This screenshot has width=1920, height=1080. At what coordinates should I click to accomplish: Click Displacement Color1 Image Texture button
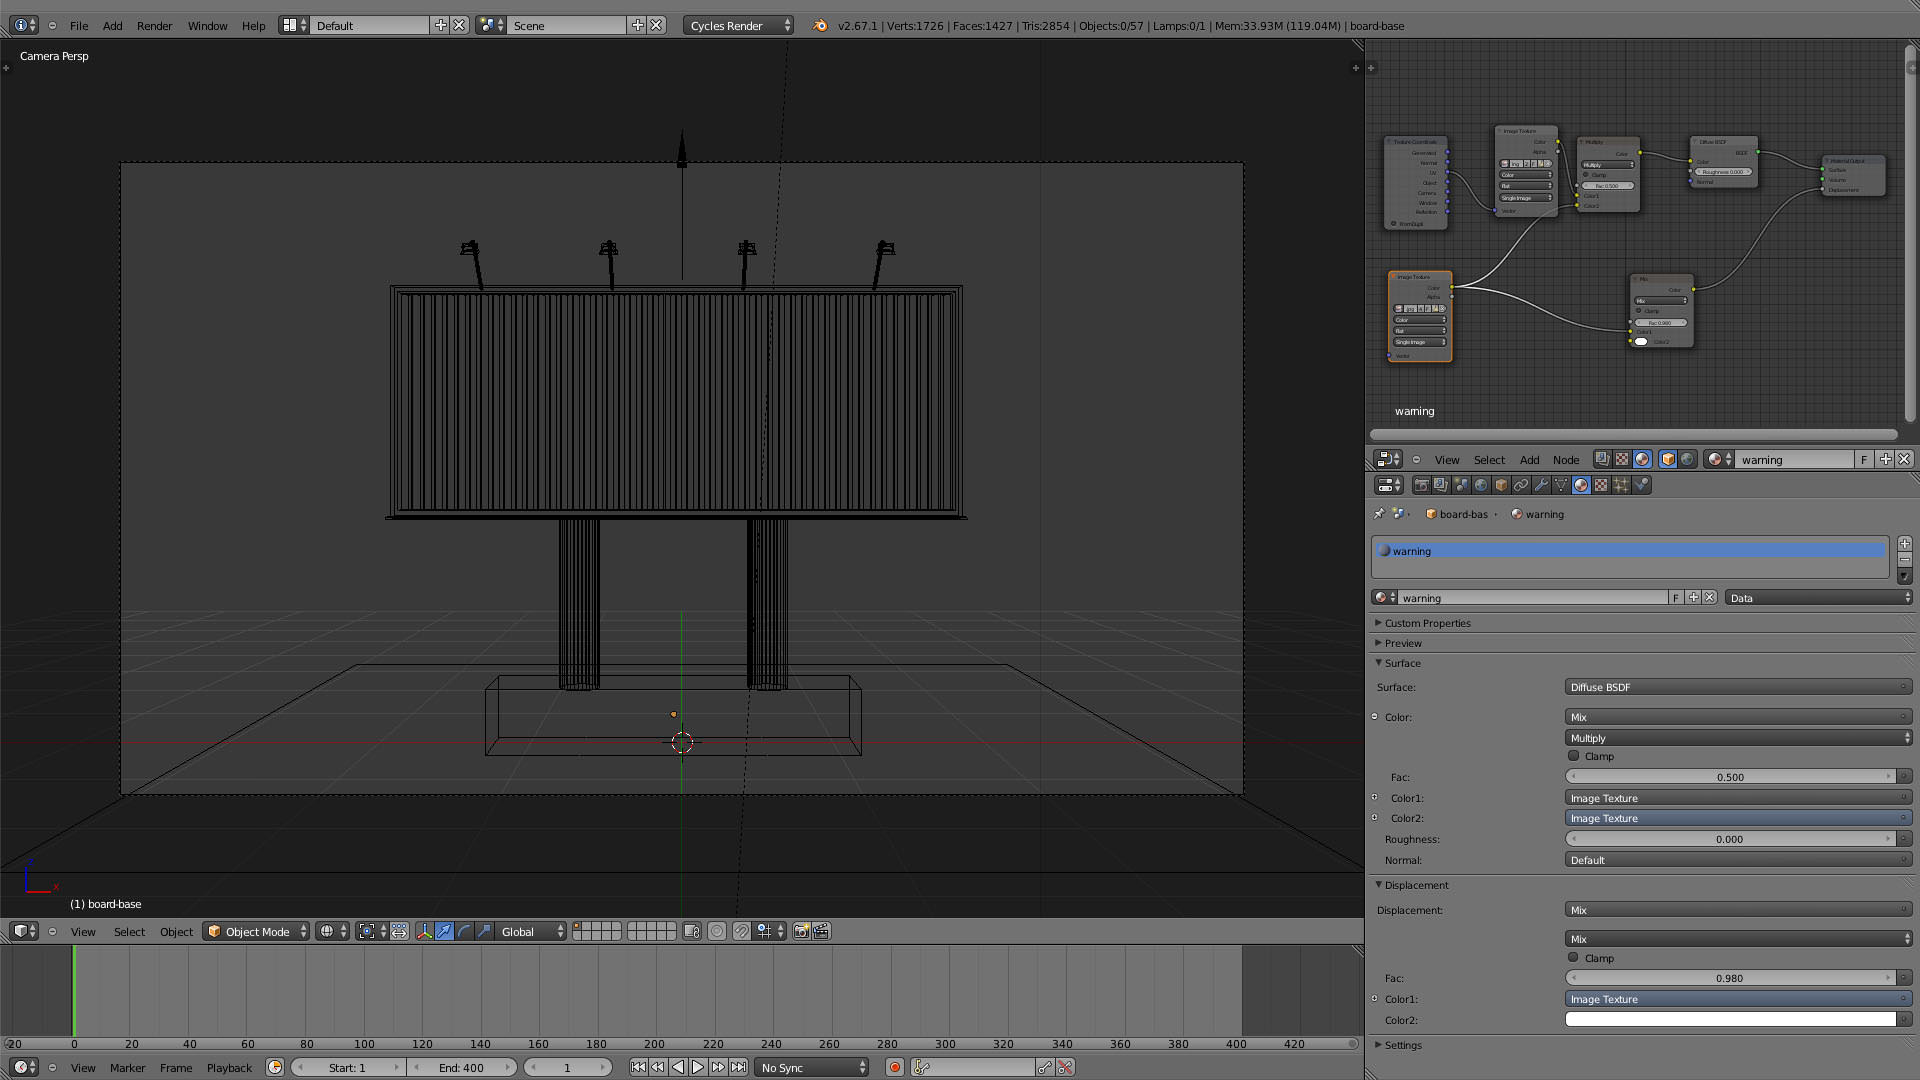tap(1738, 999)
